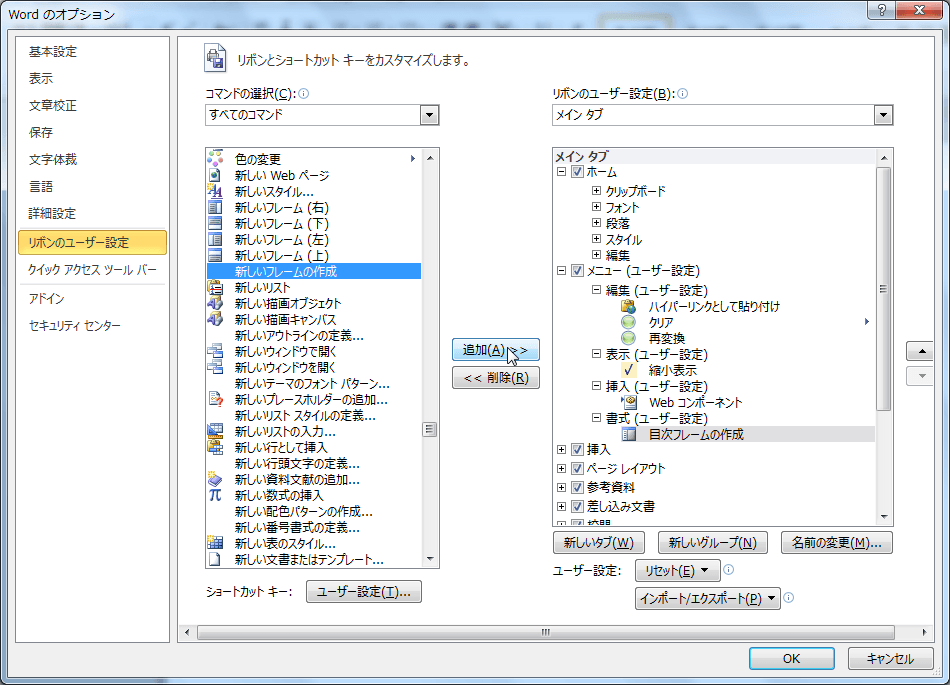Screen dimensions: 950x685
Task: Uncheck the 挿入 tab checkbox
Action: [x=577, y=449]
